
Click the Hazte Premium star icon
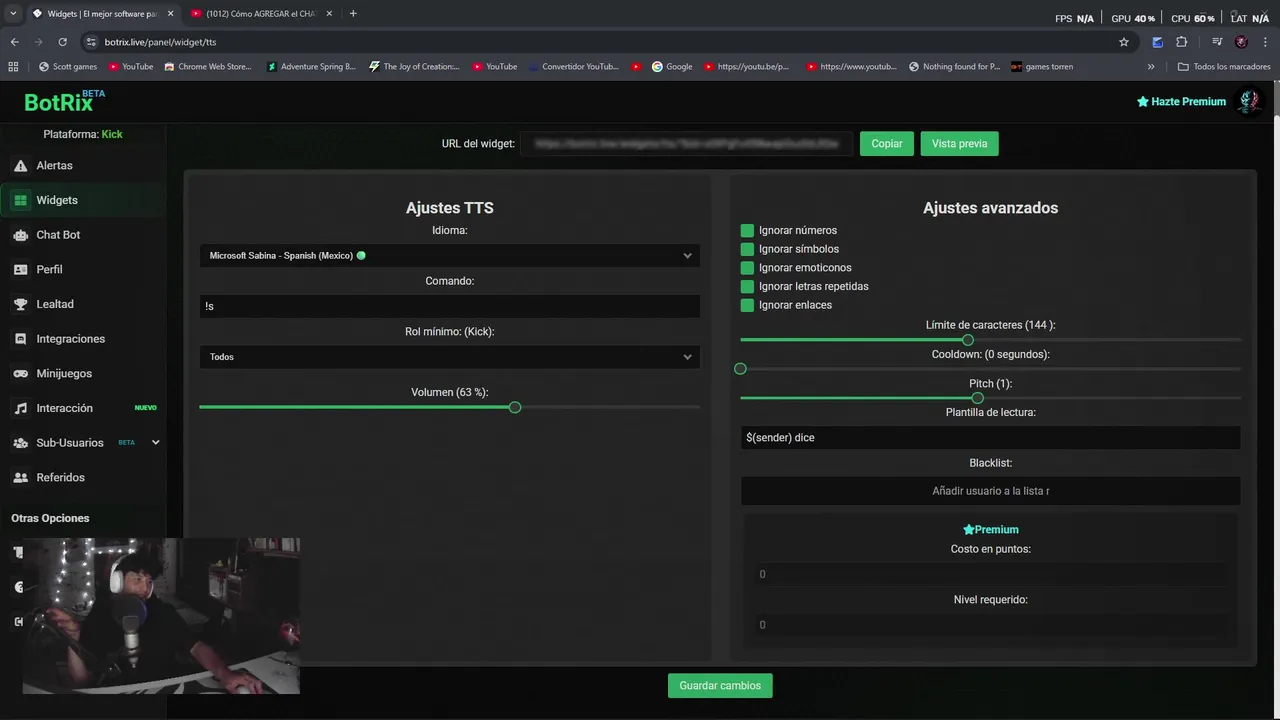tap(1143, 102)
